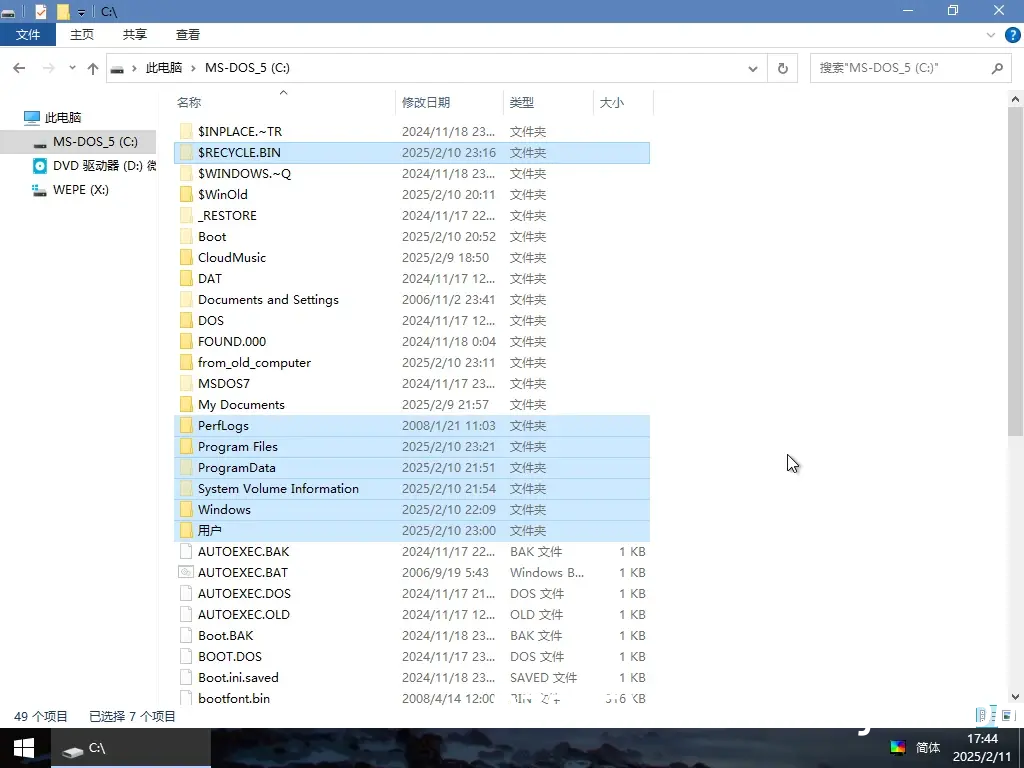Click the properties icon in quick access toolbar
1024x768 pixels.
[x=40, y=12]
